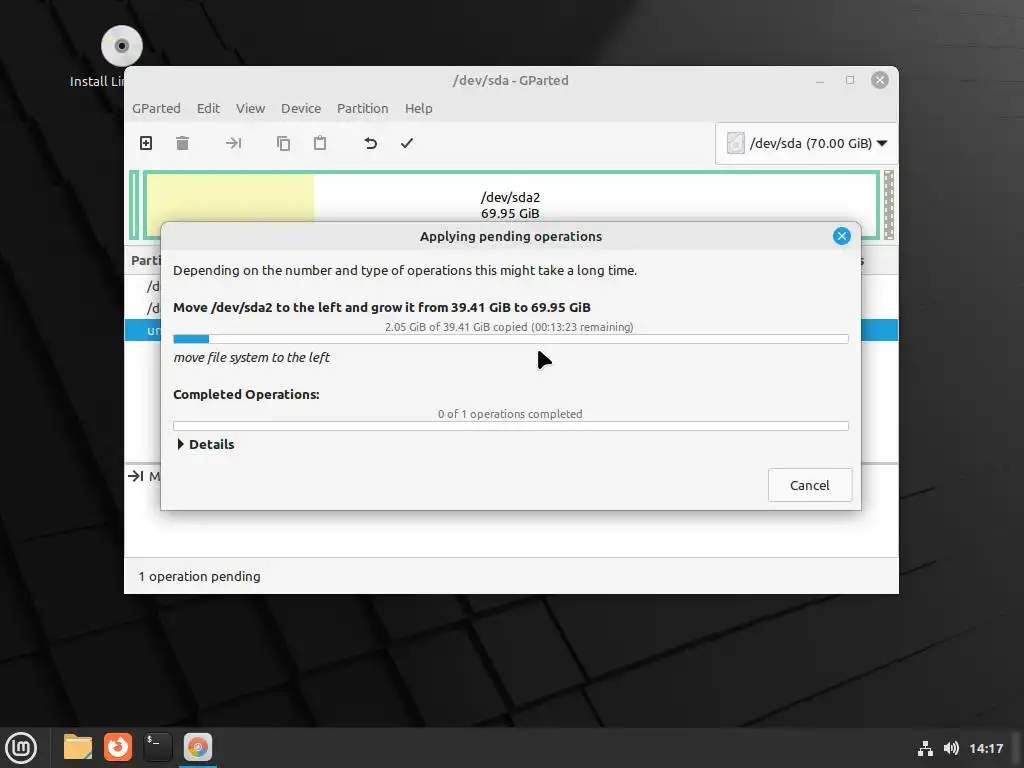Screen dimensions: 1024x768
Task: Maximize the GParted window
Action: tap(850, 80)
